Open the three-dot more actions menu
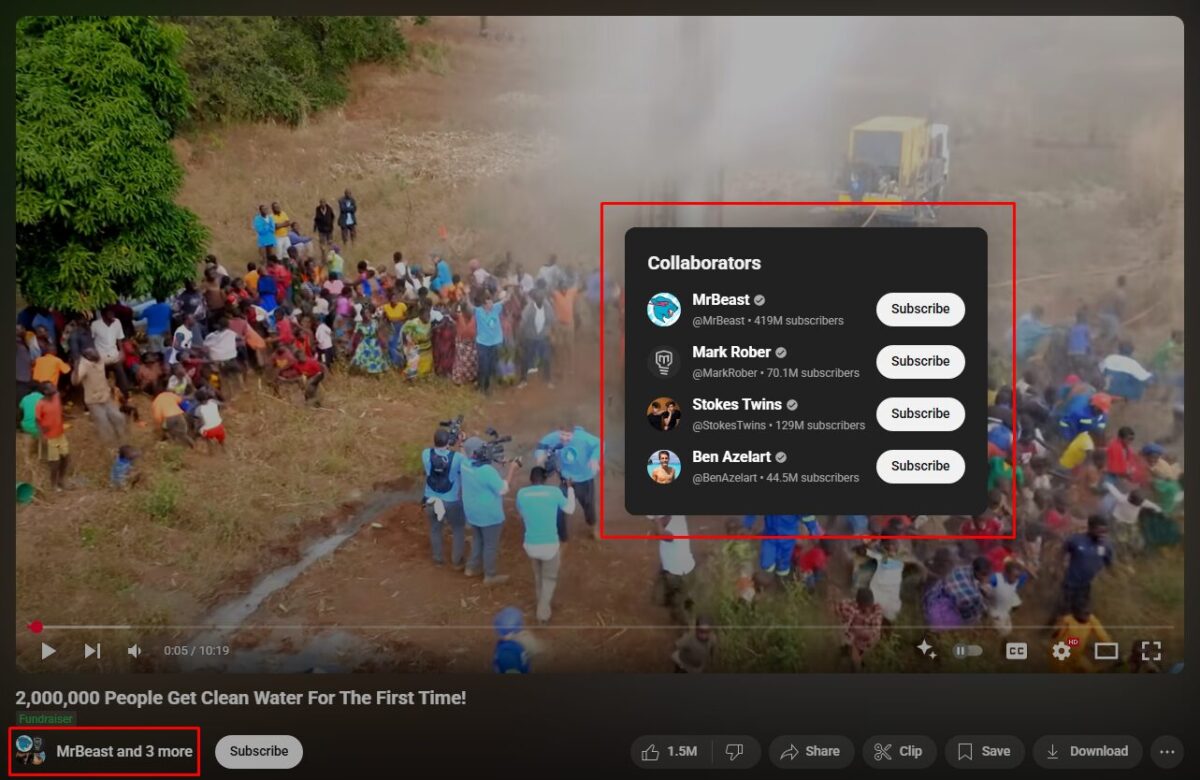The height and width of the screenshot is (780, 1200). point(1166,751)
